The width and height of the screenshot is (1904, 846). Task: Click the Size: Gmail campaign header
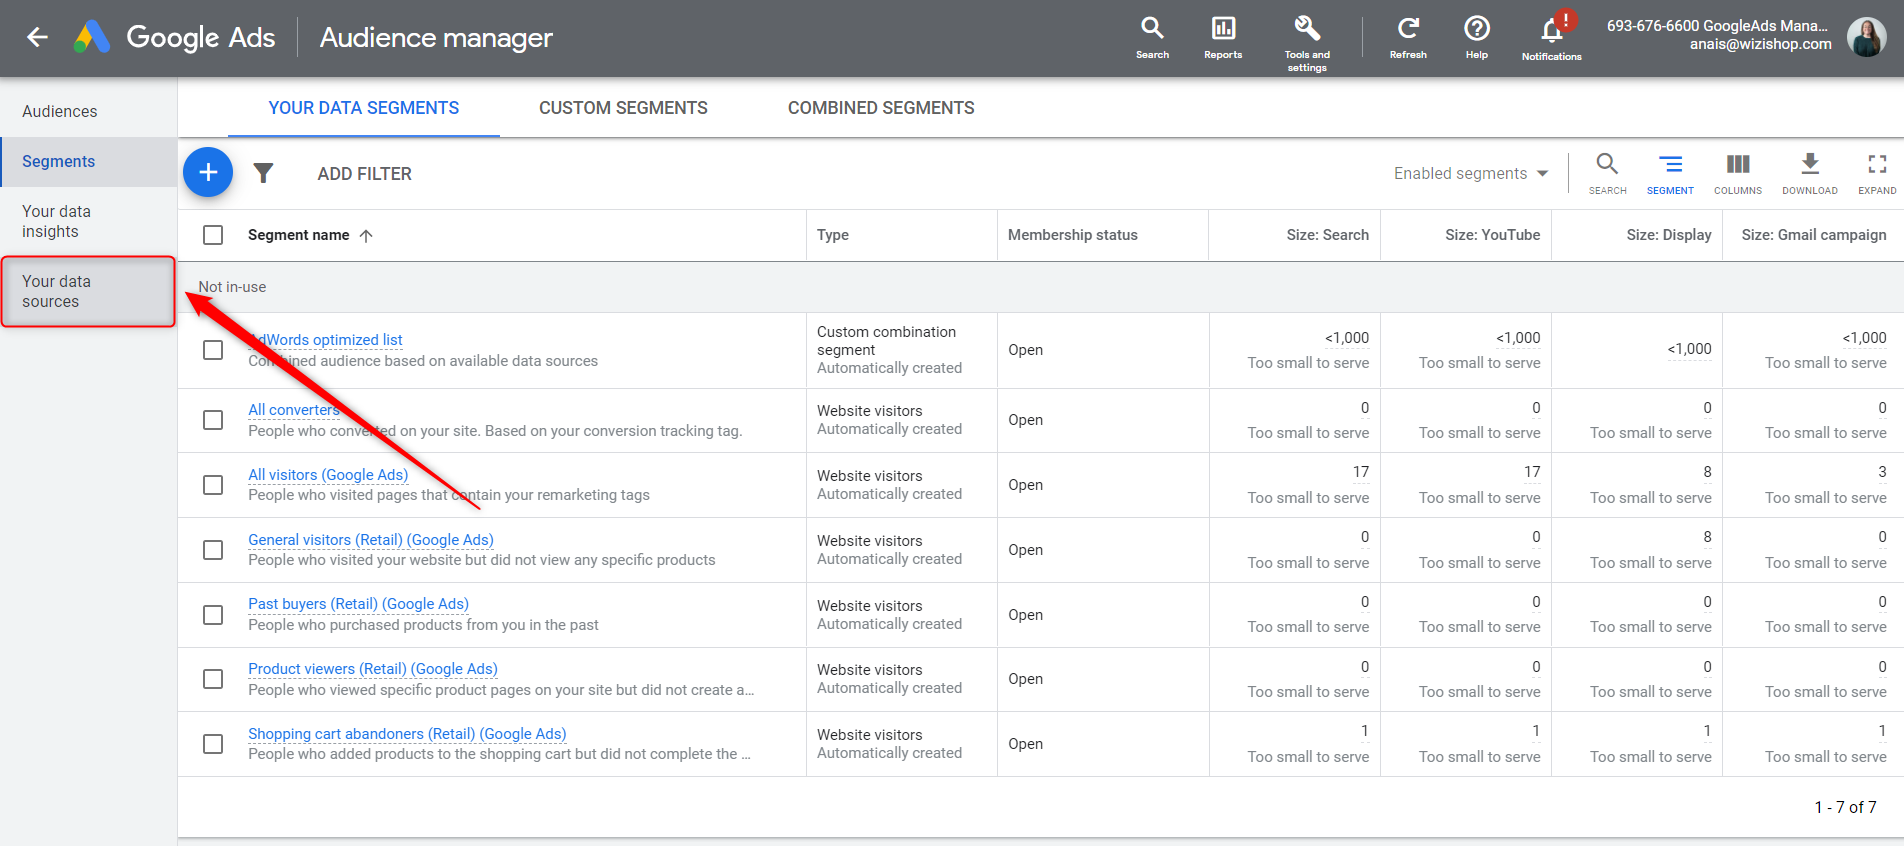tap(1814, 235)
